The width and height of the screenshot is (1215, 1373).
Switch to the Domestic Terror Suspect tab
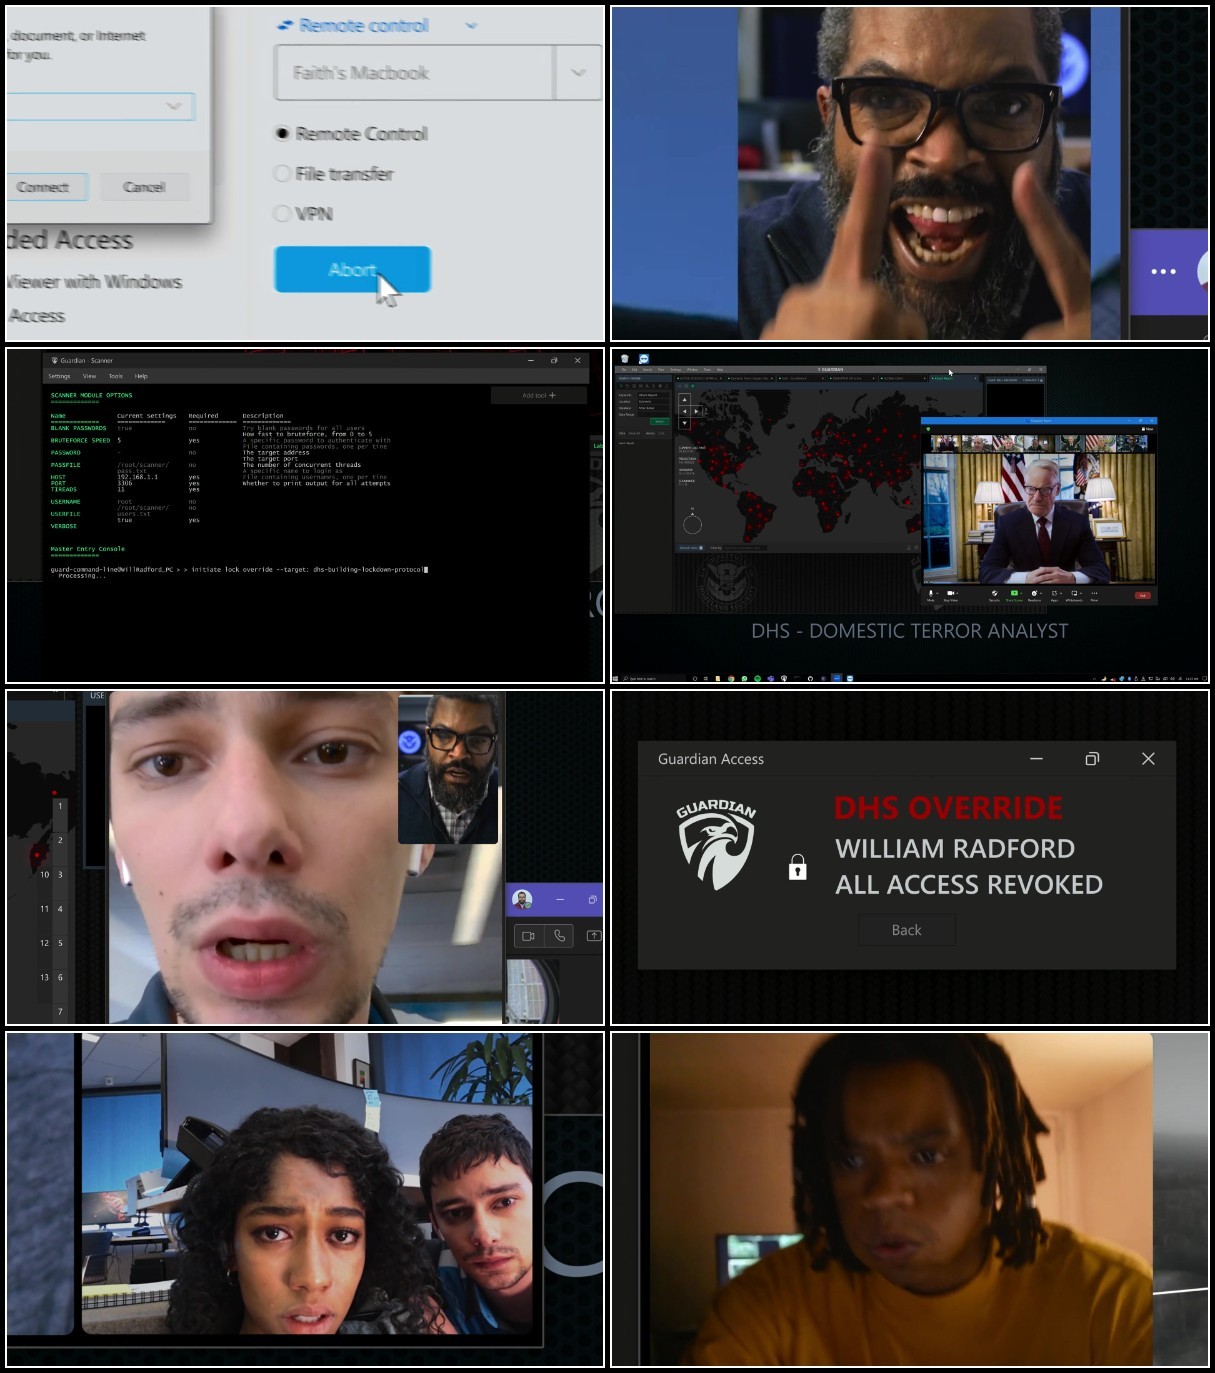pyautogui.click(x=750, y=378)
